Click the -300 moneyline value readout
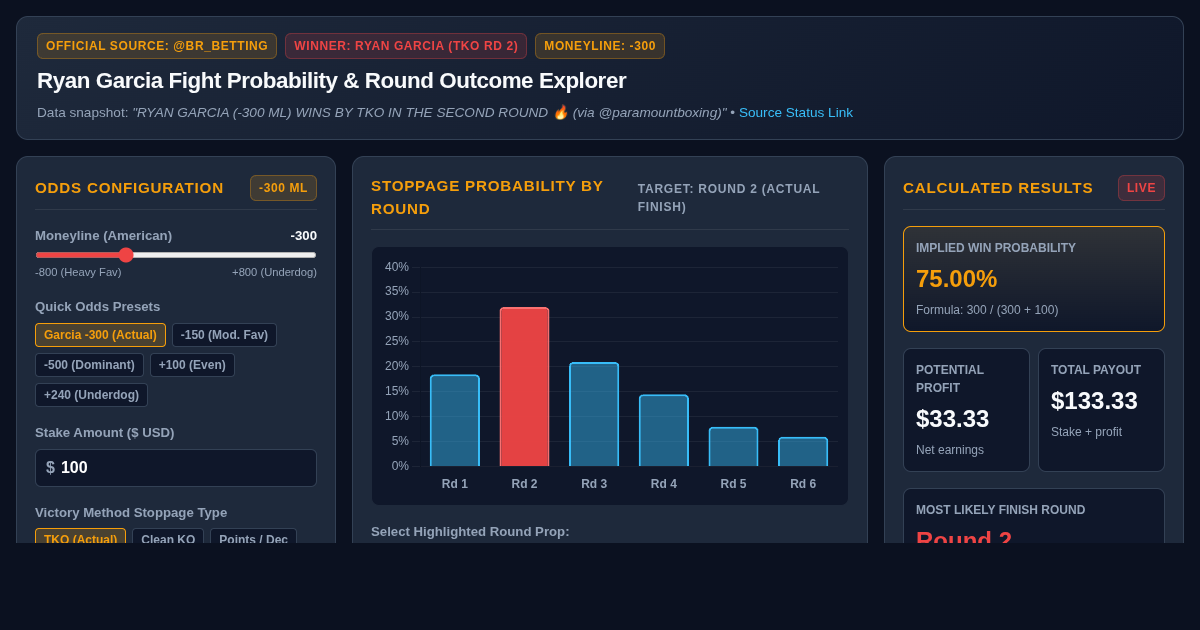This screenshot has height=630, width=1200. 304,236
